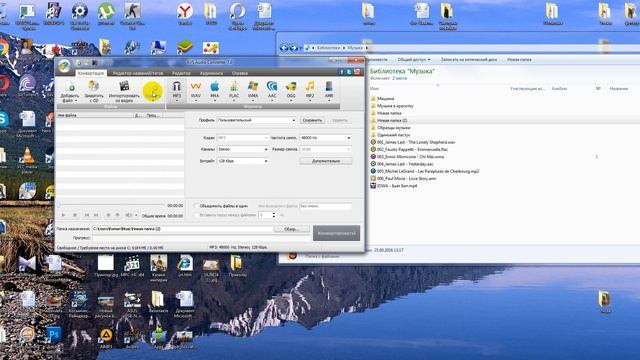This screenshot has width=640, height=360.
Task: Open the converter's Facebook link icon
Action: [x=342, y=72]
